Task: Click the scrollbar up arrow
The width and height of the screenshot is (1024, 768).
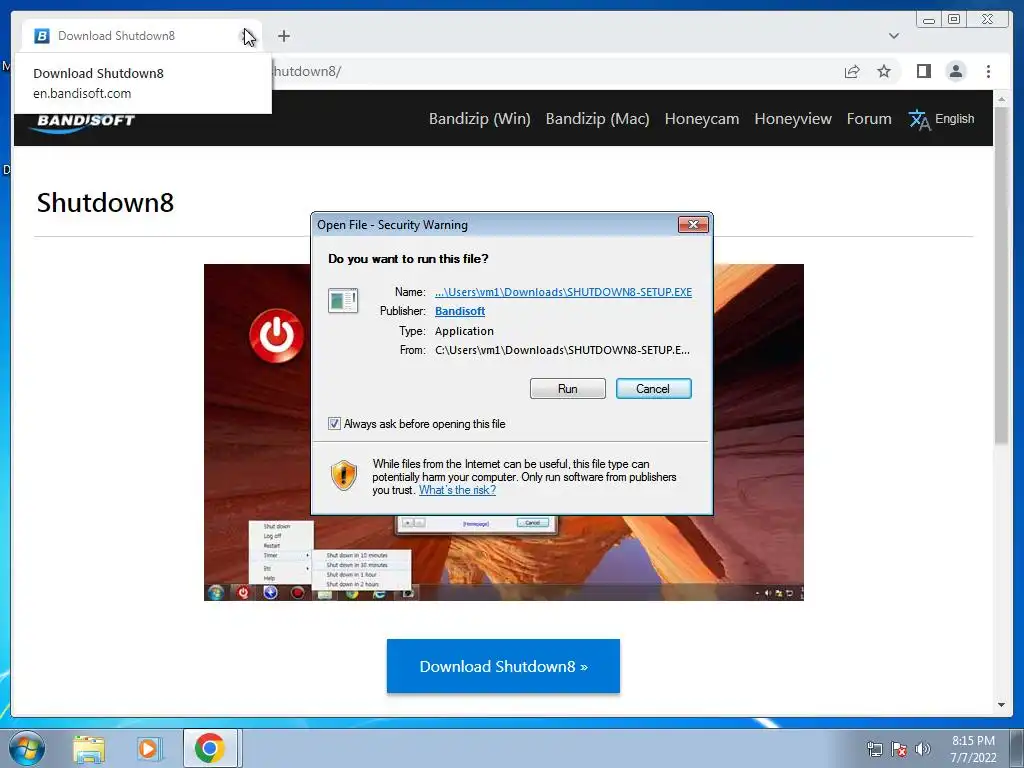Action: 1001,99
